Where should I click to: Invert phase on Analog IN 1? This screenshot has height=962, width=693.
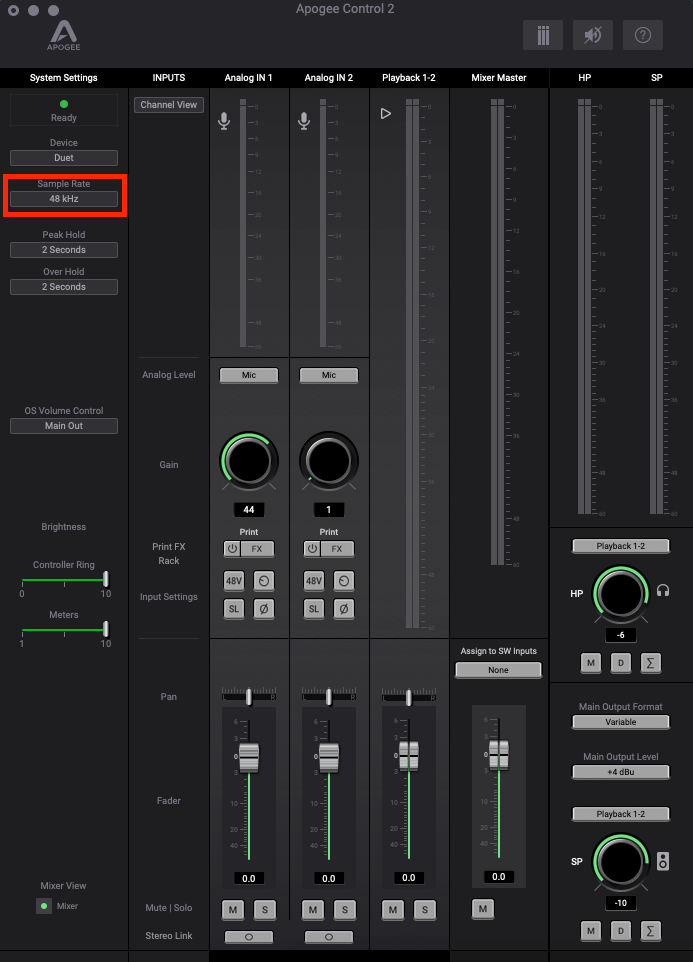point(264,609)
